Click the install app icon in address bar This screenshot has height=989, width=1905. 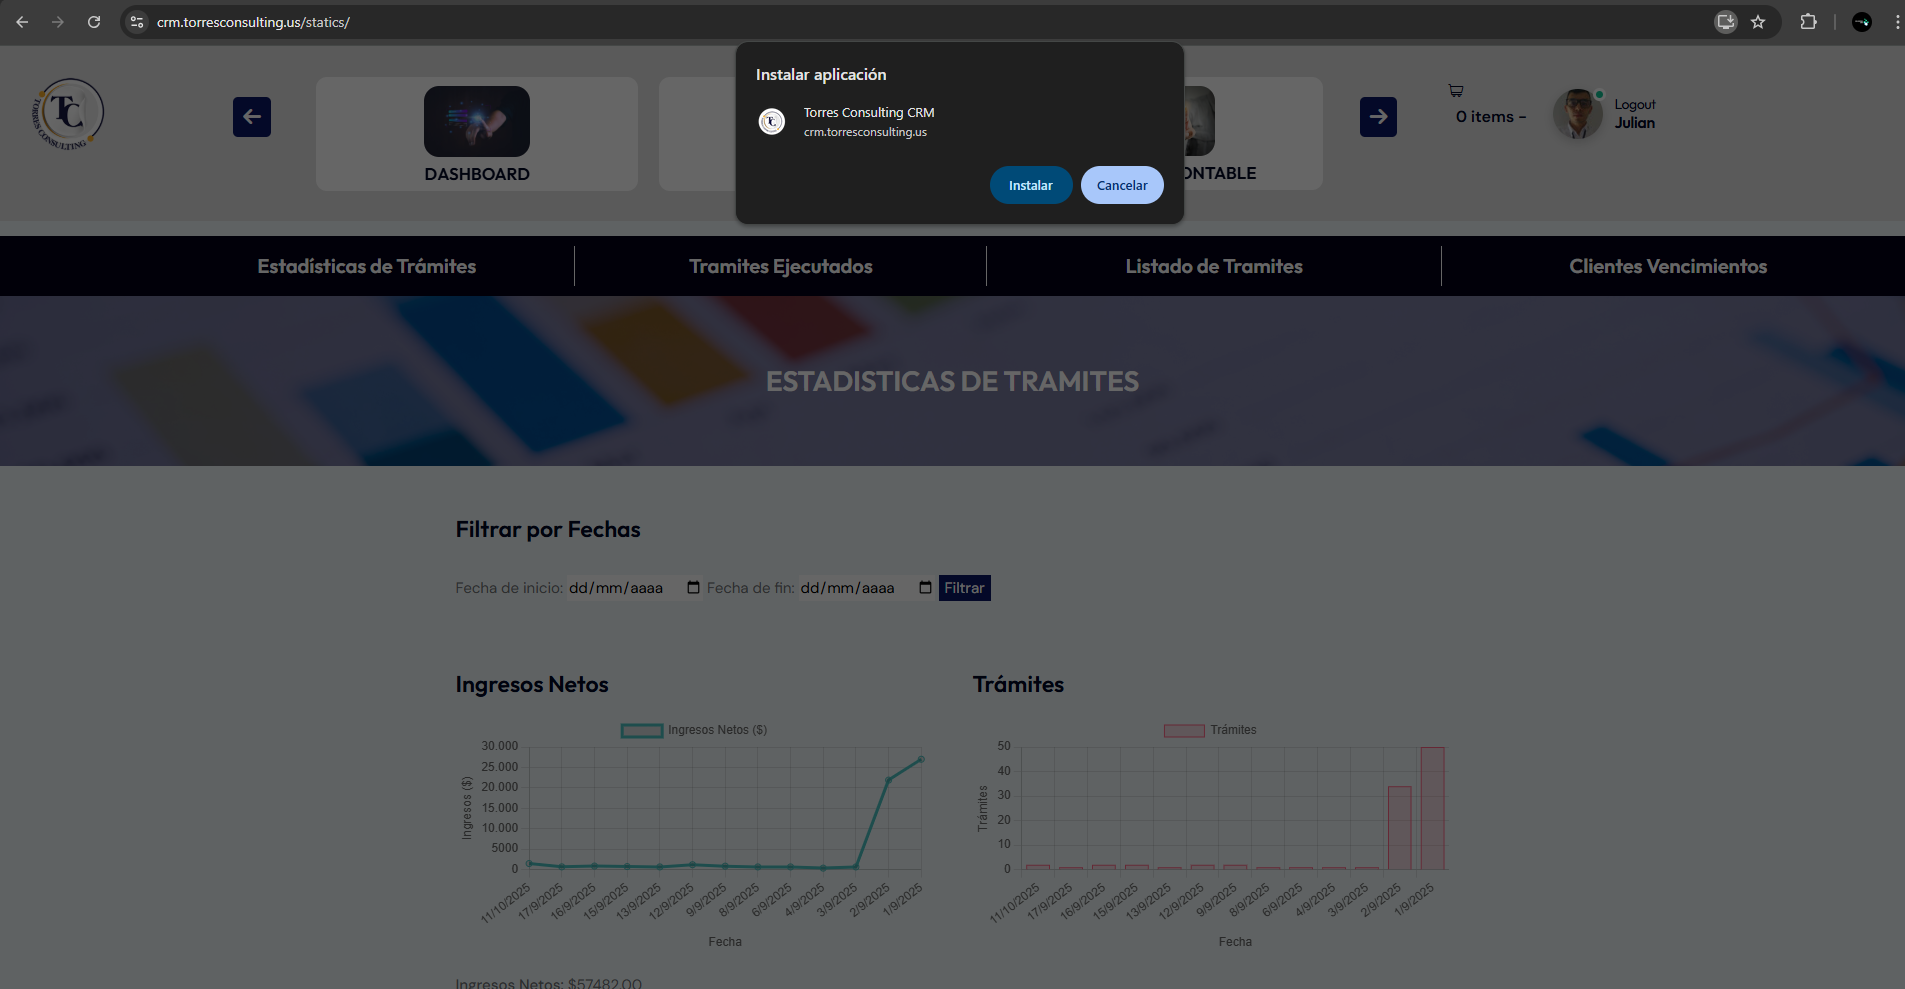click(1726, 22)
